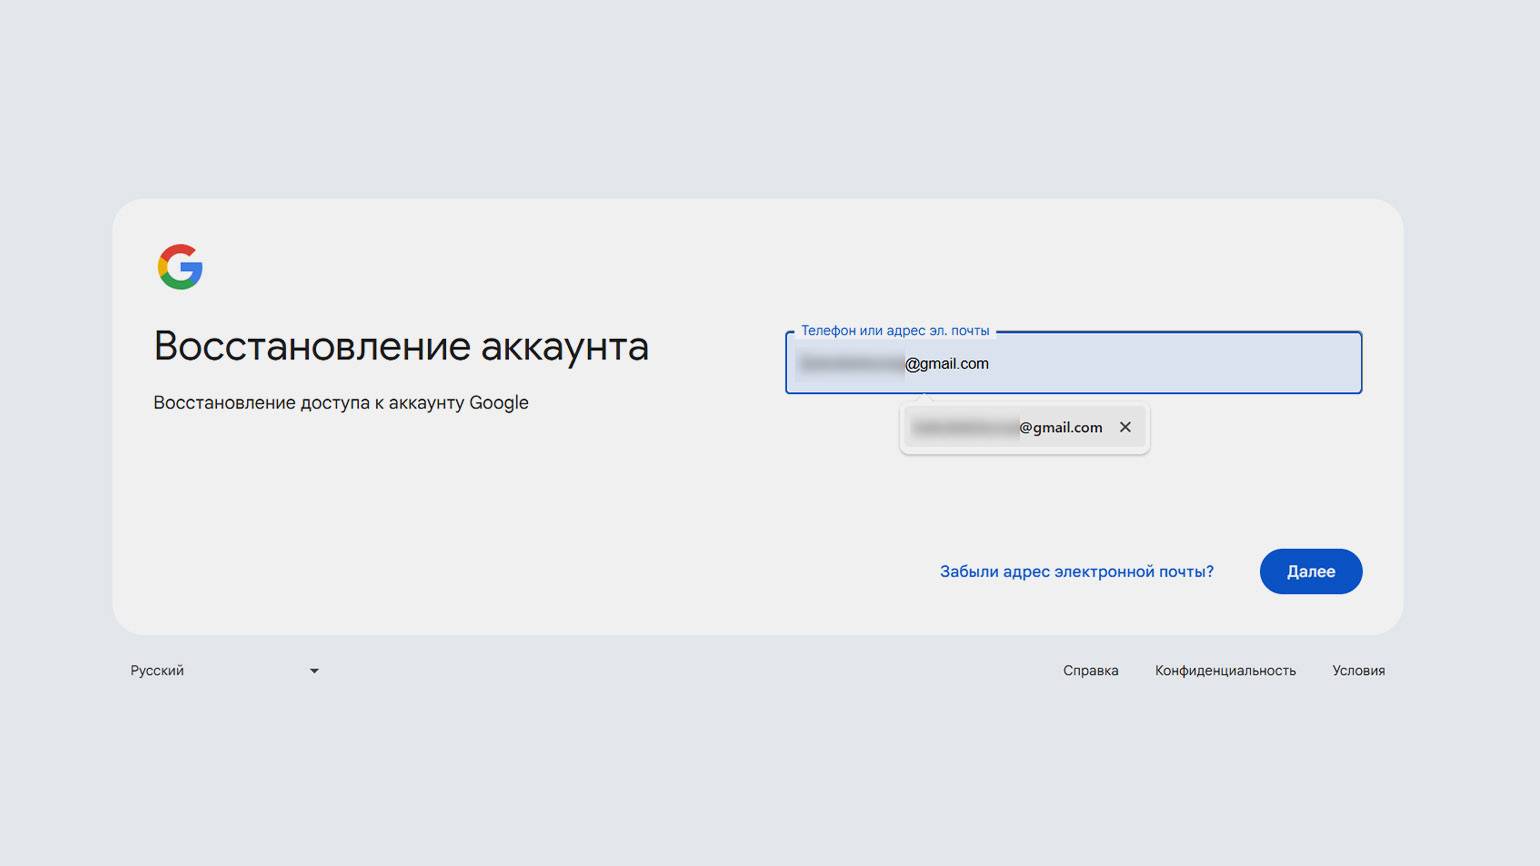This screenshot has width=1540, height=866.
Task: Click the Google logo
Action: click(180, 267)
